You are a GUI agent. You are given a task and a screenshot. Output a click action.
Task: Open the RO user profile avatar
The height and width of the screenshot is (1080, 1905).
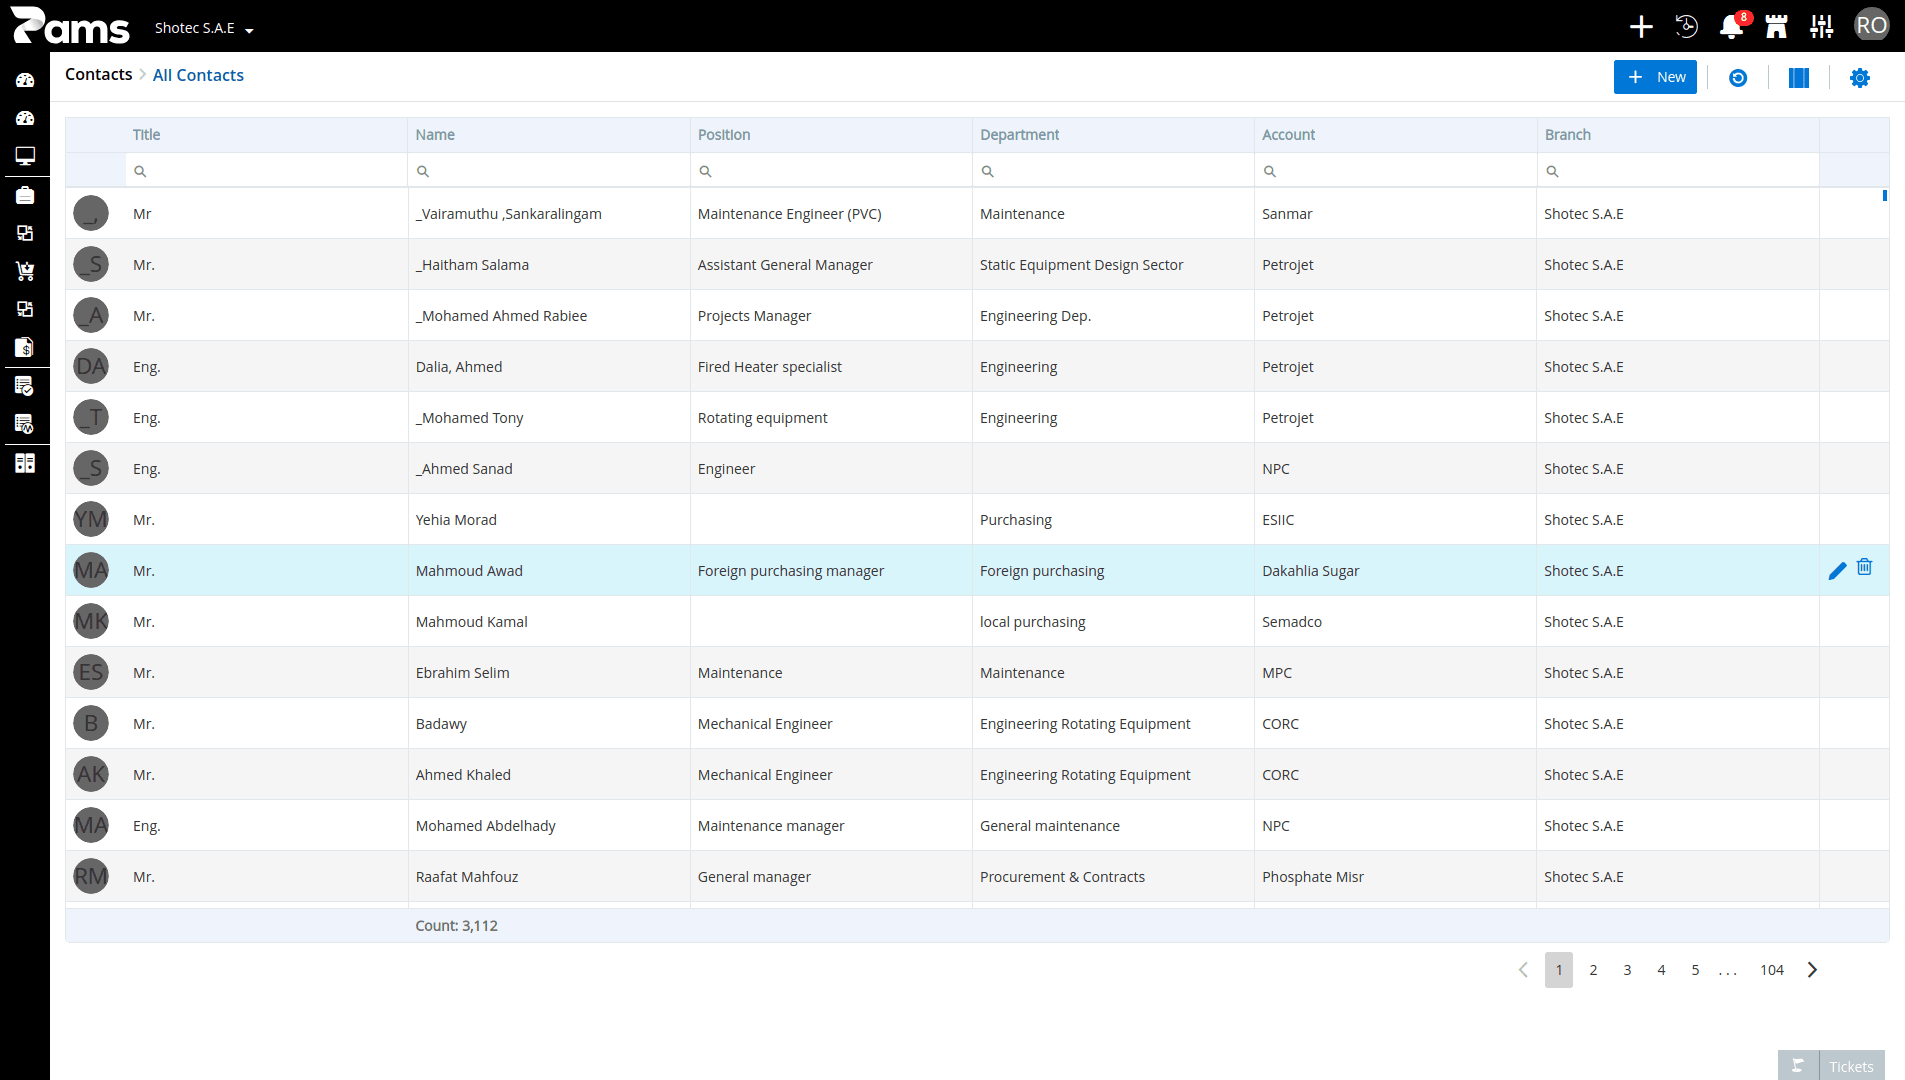pyautogui.click(x=1871, y=26)
